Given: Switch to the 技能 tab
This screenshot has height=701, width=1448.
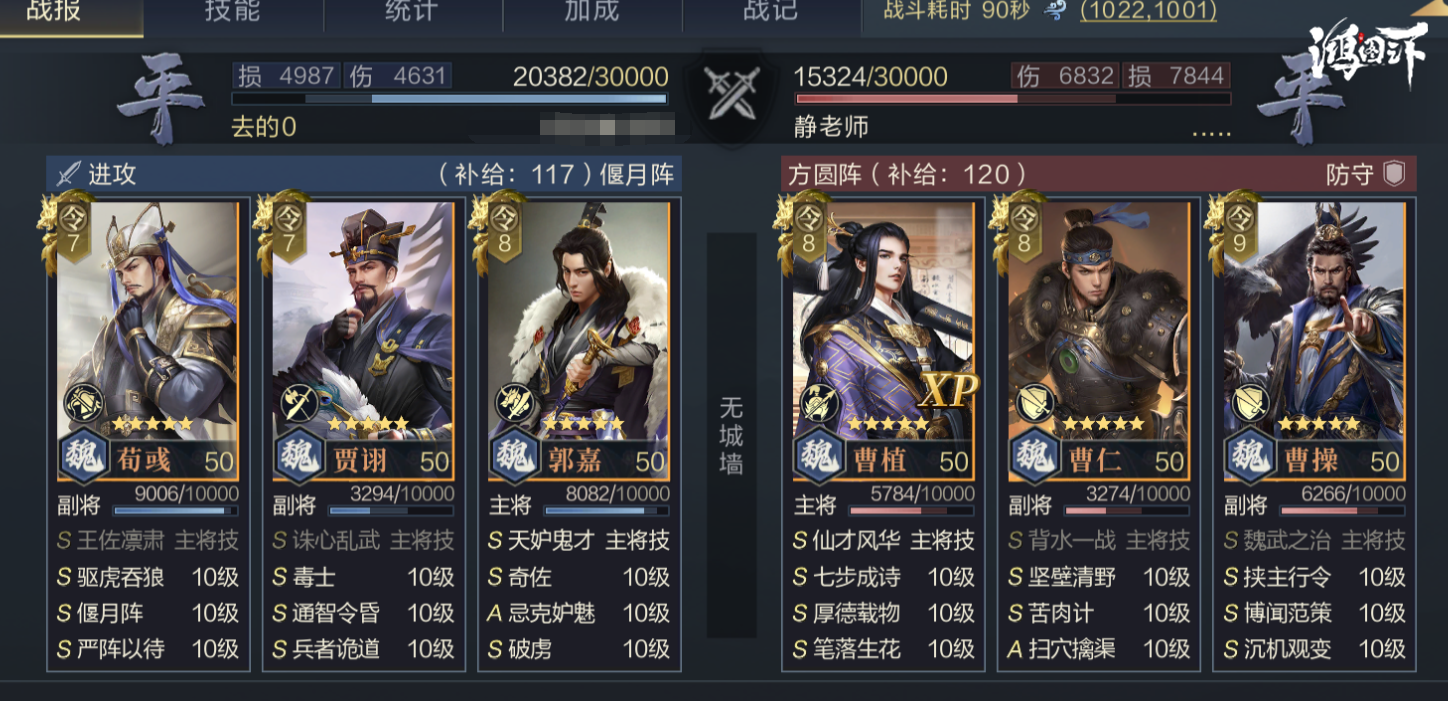Looking at the screenshot, I should pos(233,12).
